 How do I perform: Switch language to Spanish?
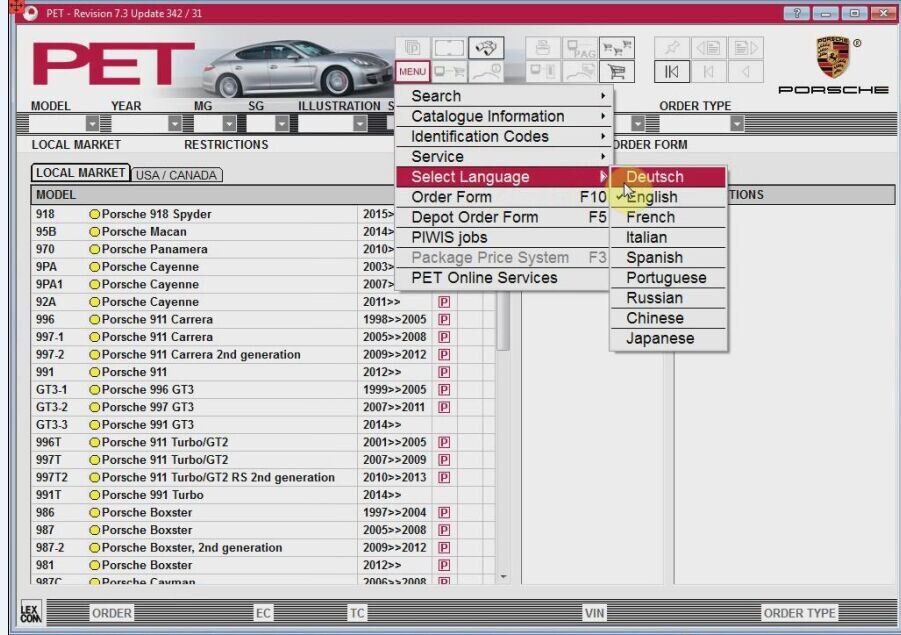668,257
